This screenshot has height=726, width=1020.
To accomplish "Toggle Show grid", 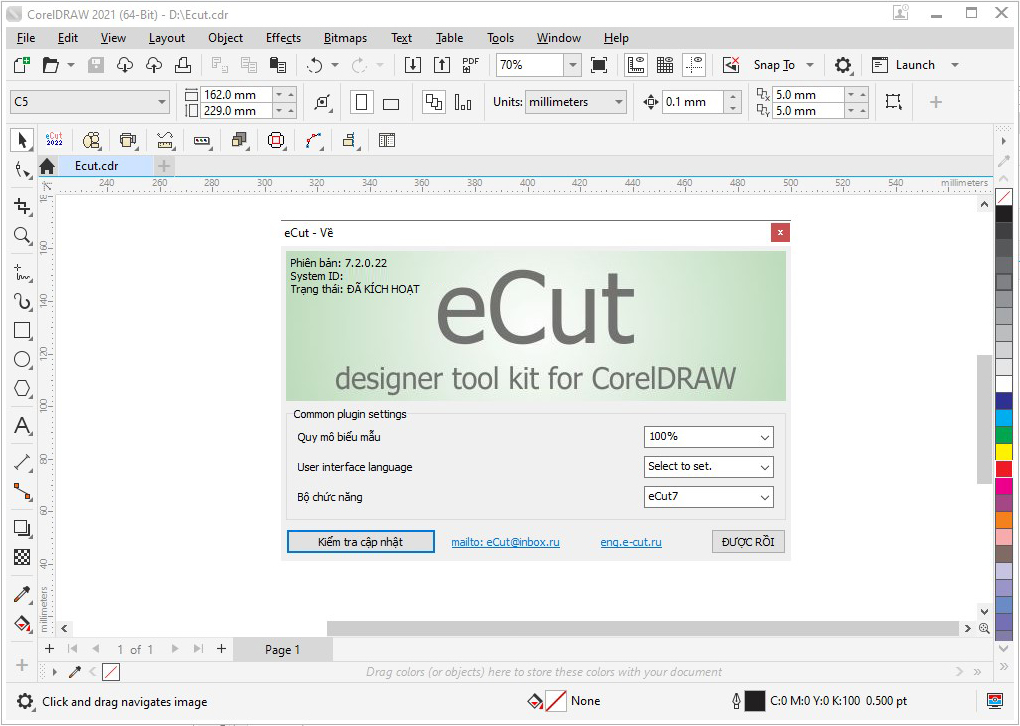I will 665,64.
